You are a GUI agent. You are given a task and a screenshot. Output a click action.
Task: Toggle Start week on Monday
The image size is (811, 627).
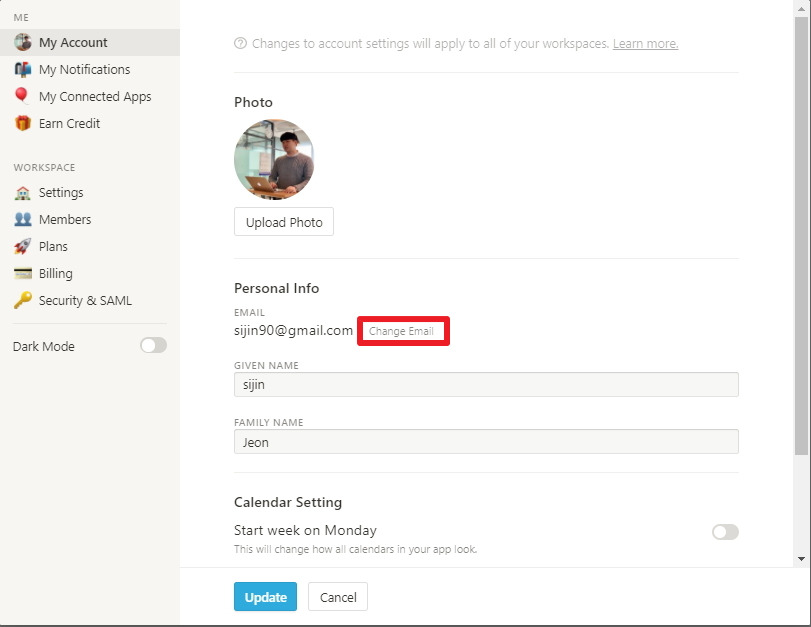[725, 532]
